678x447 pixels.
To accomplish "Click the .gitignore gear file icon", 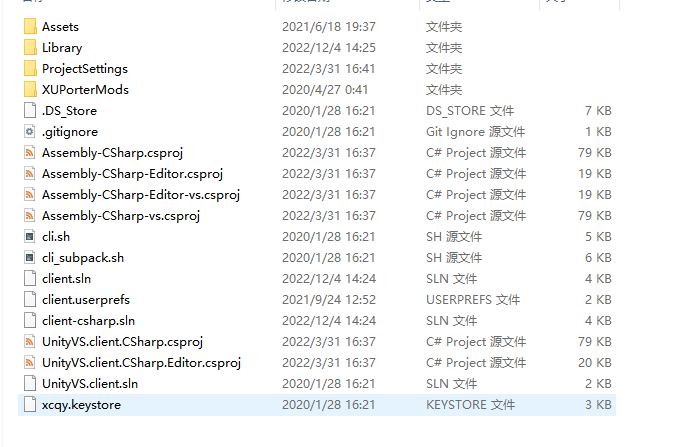I will pos(30,131).
